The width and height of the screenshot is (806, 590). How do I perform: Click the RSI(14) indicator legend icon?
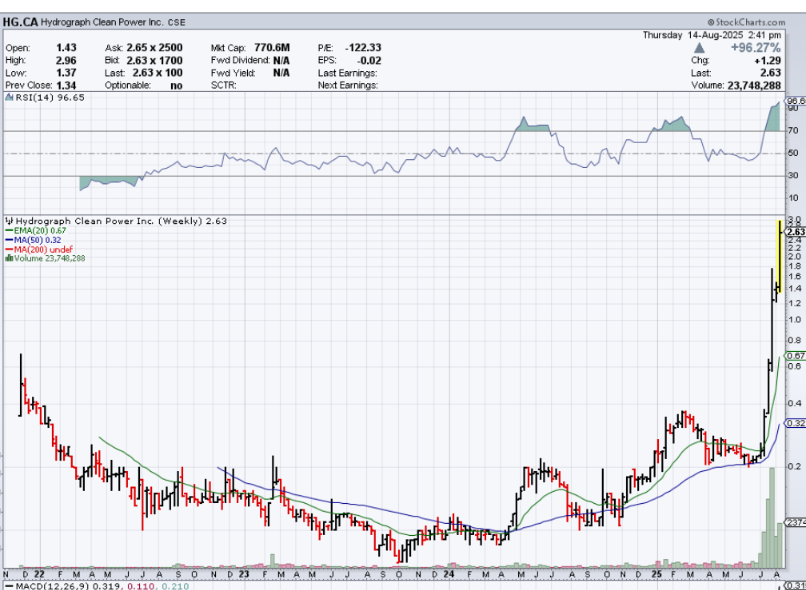point(8,98)
